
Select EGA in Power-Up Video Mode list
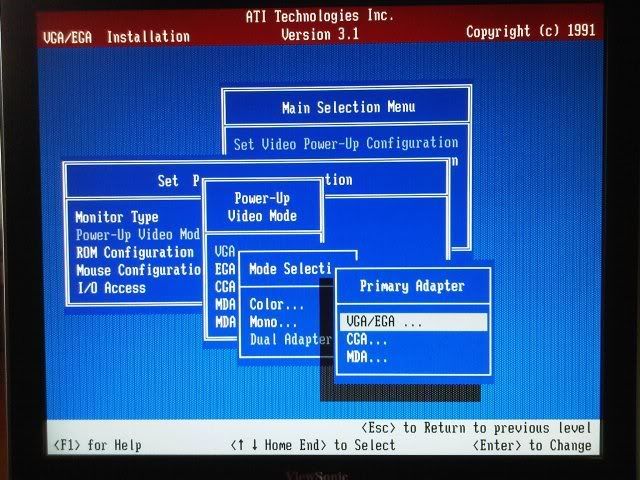[225, 269]
